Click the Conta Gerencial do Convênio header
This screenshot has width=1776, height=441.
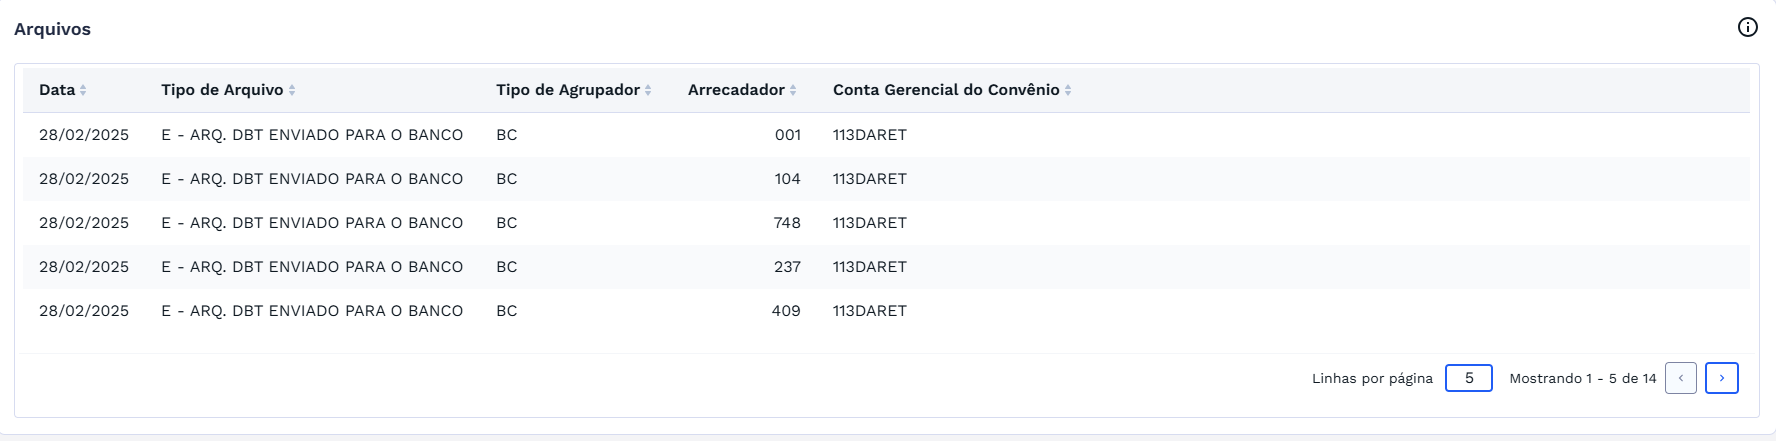tap(946, 90)
